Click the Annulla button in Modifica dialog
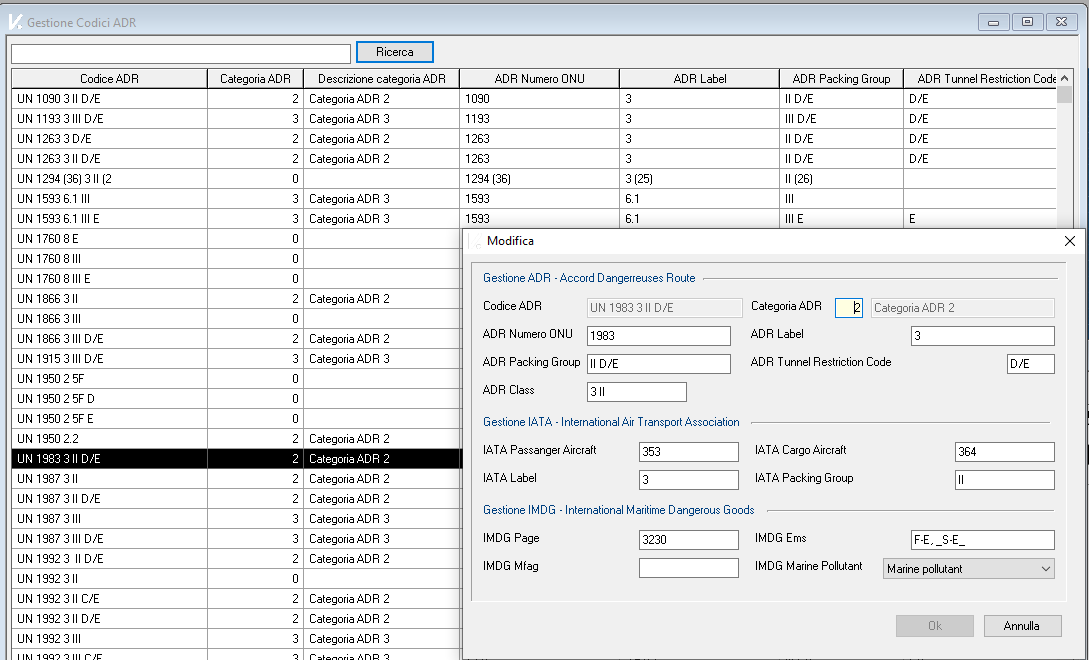 (x=1020, y=626)
